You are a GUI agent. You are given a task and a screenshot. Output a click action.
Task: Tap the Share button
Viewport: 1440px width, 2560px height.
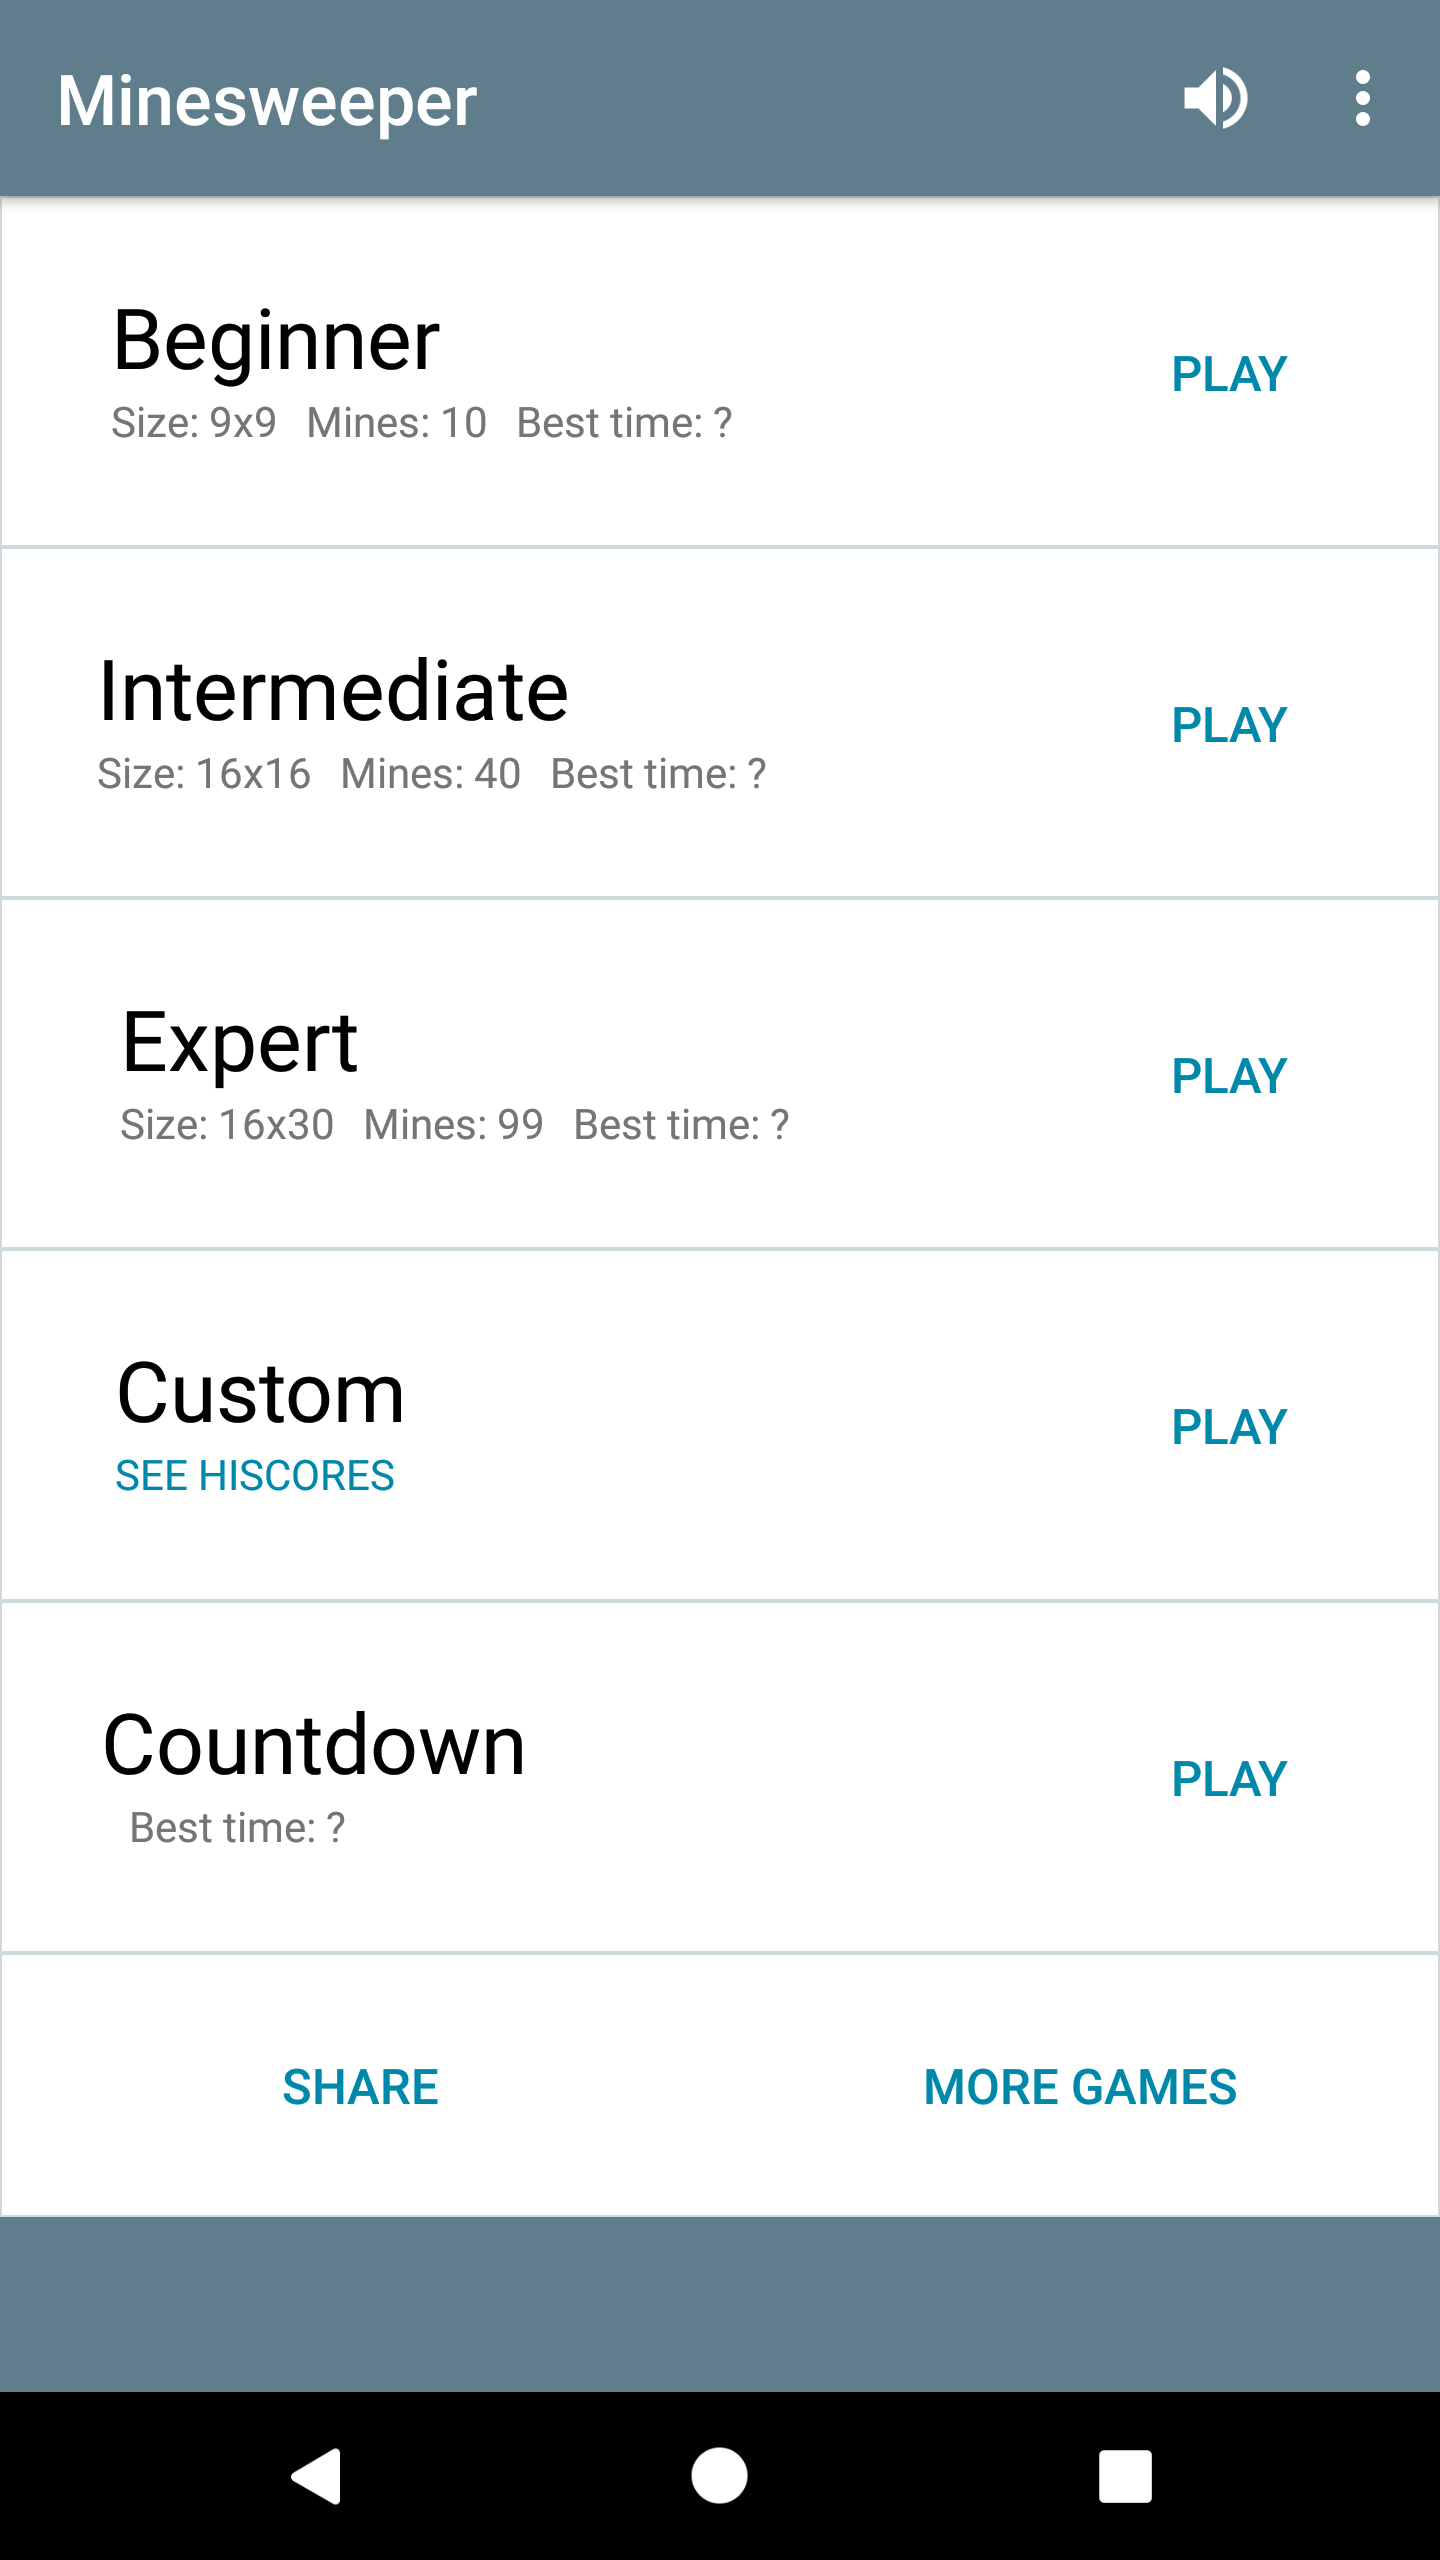coord(360,2087)
